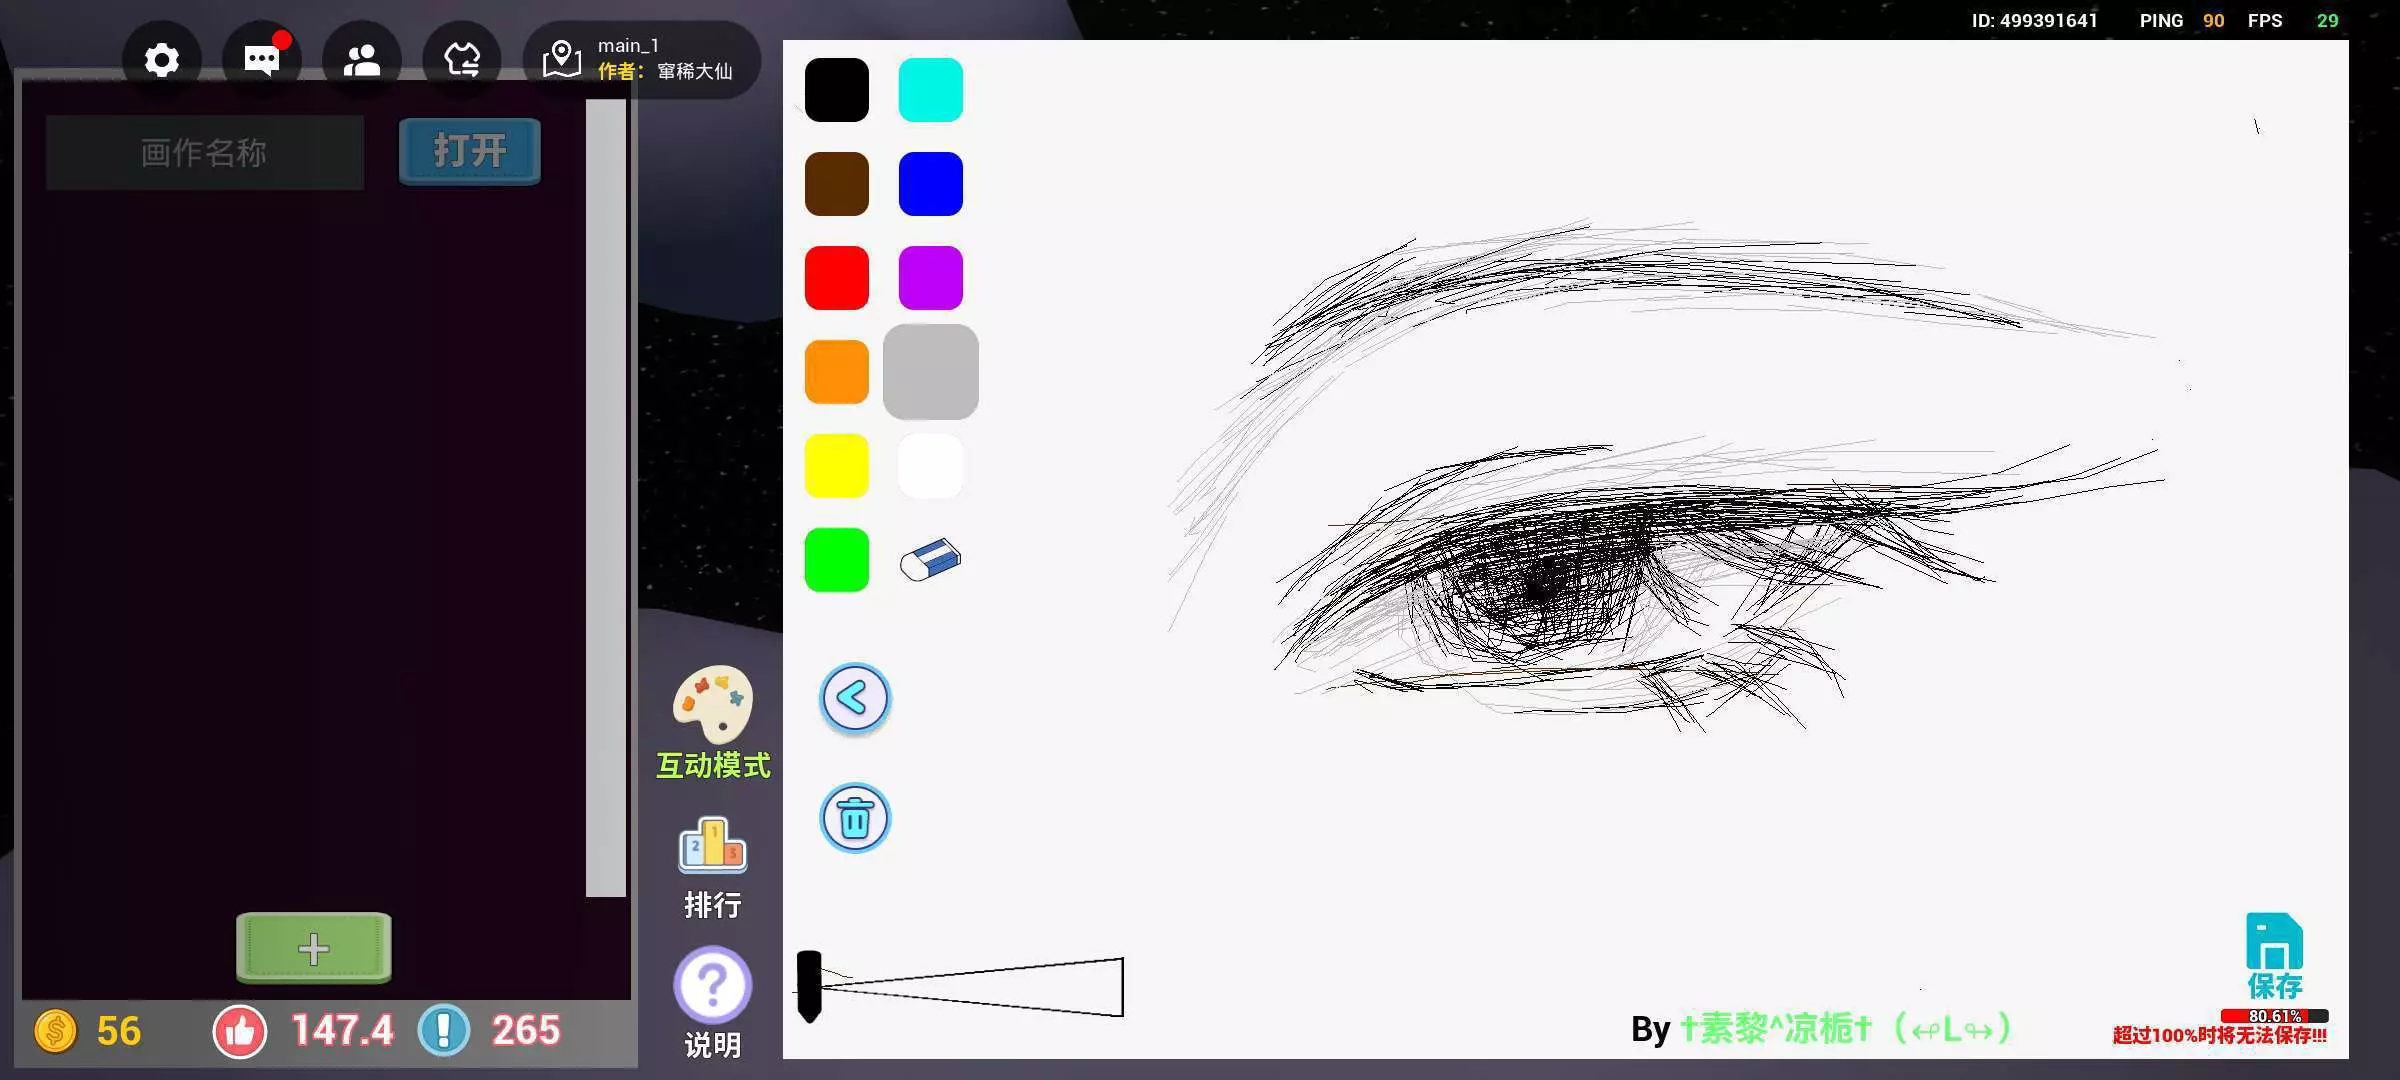Click the map location pin icon
Viewport: 2400px width, 1080px height.
561,60
